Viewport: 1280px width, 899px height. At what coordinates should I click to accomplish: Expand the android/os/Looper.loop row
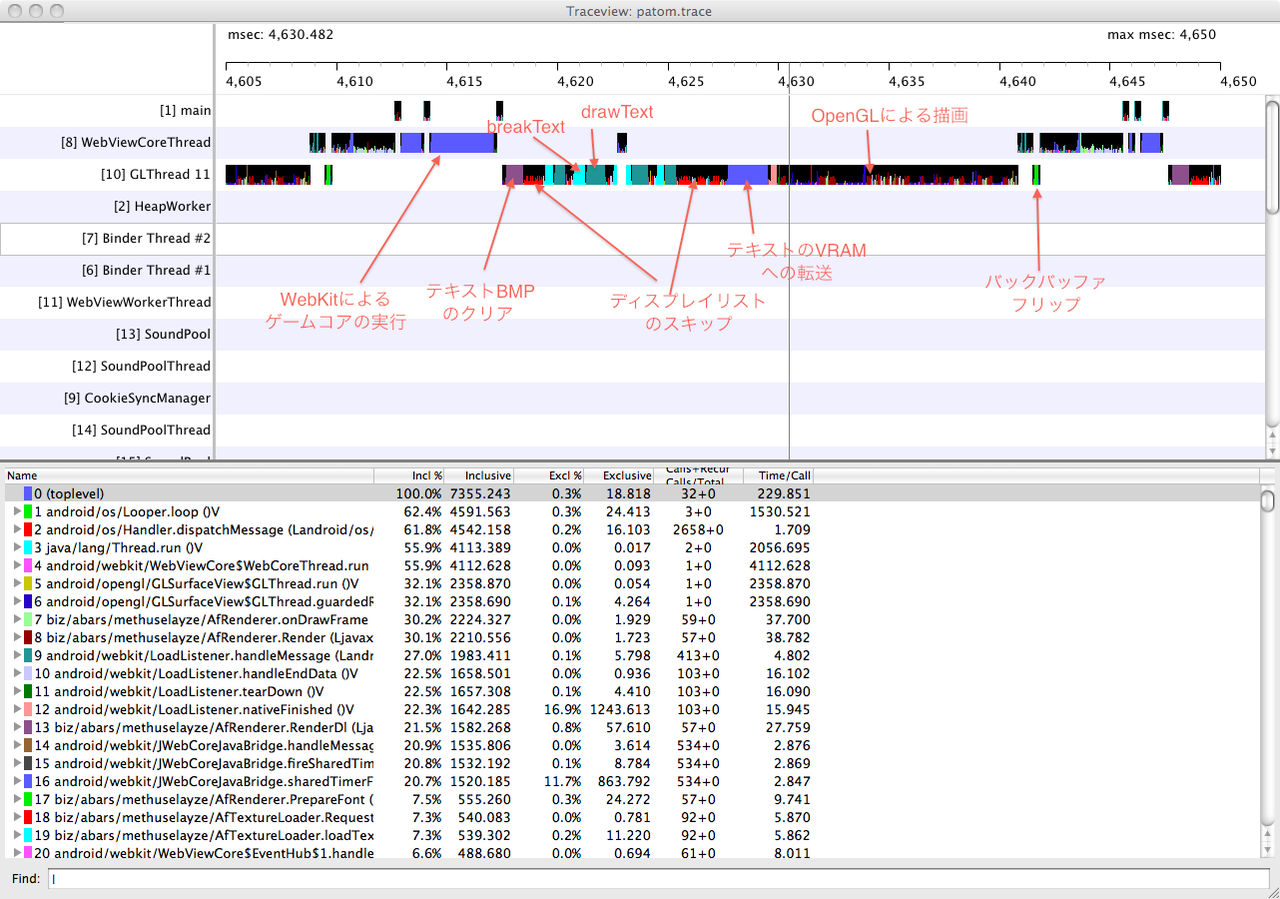[x=16, y=511]
